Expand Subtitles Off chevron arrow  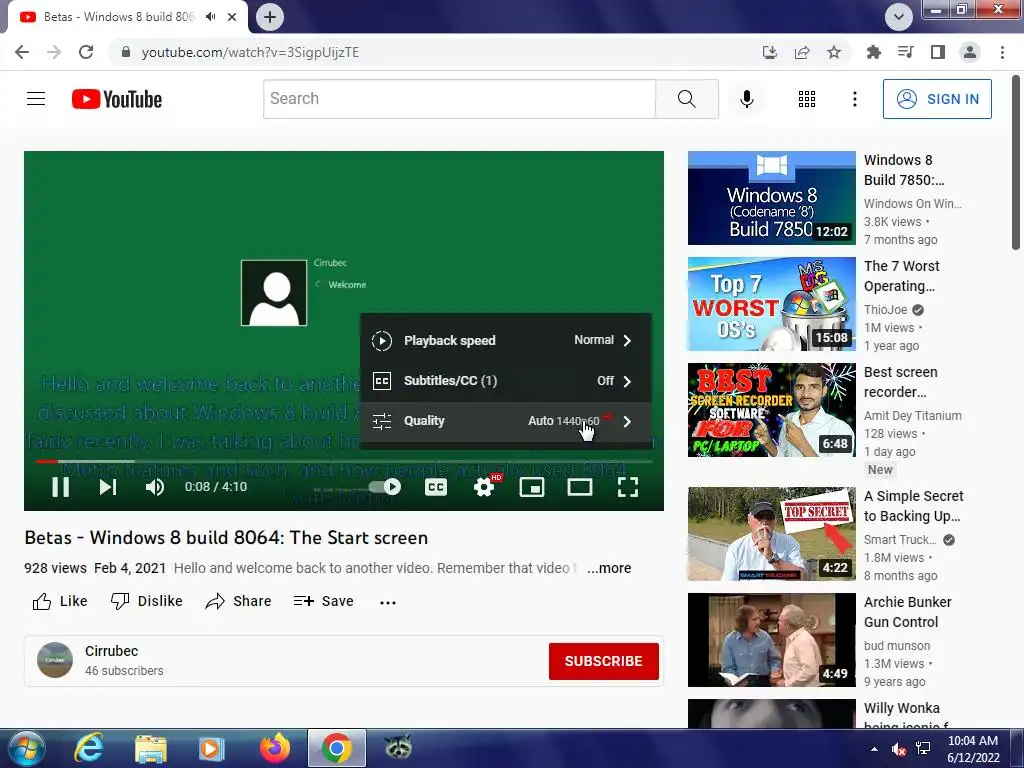click(x=627, y=381)
